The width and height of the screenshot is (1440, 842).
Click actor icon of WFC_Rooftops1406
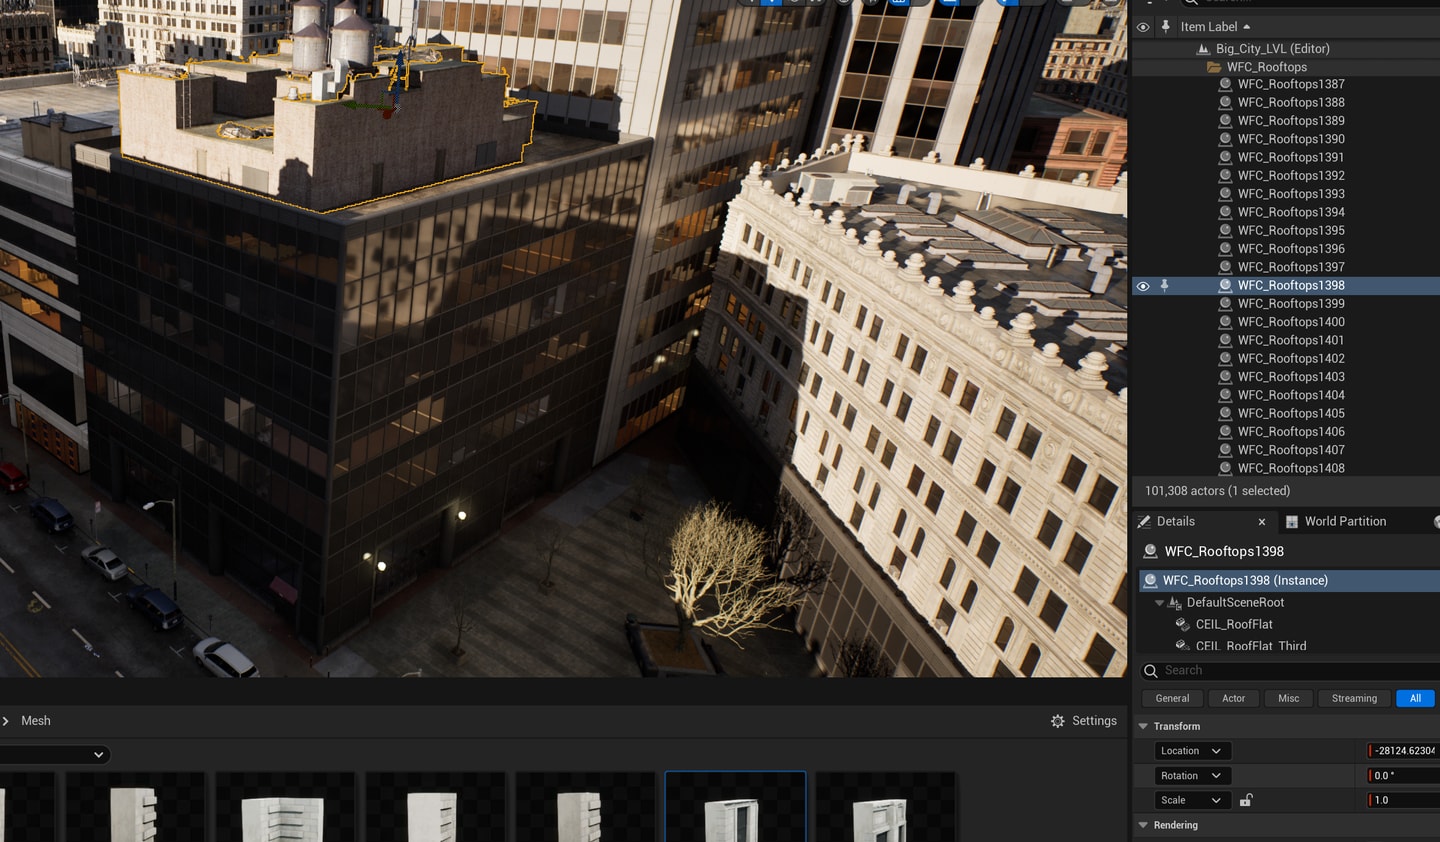click(x=1225, y=432)
